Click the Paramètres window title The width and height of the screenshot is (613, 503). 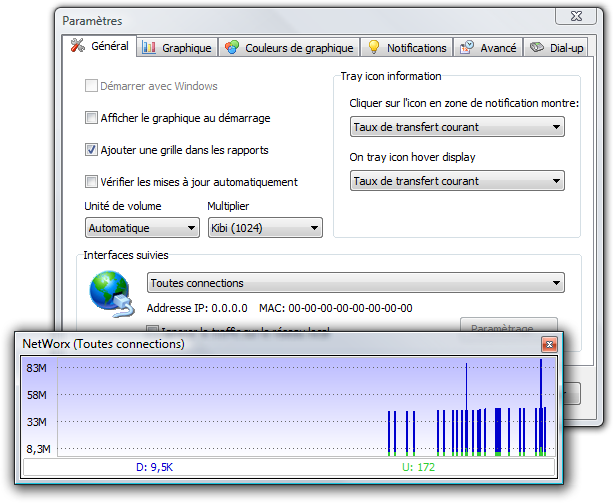92,21
